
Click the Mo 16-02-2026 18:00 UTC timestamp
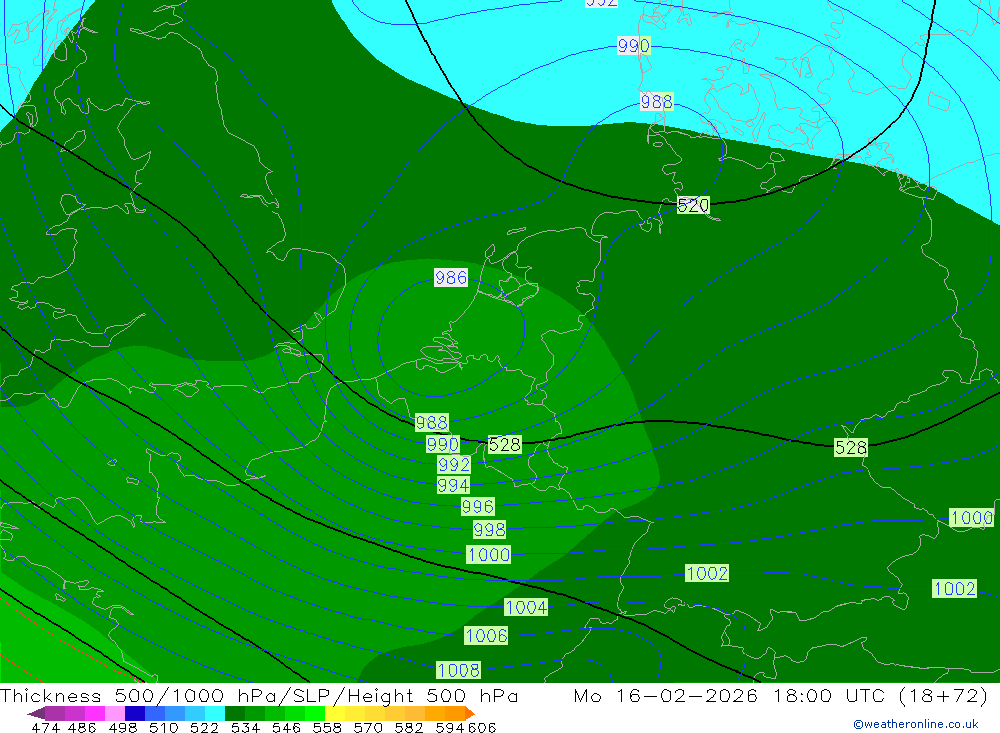point(780,696)
